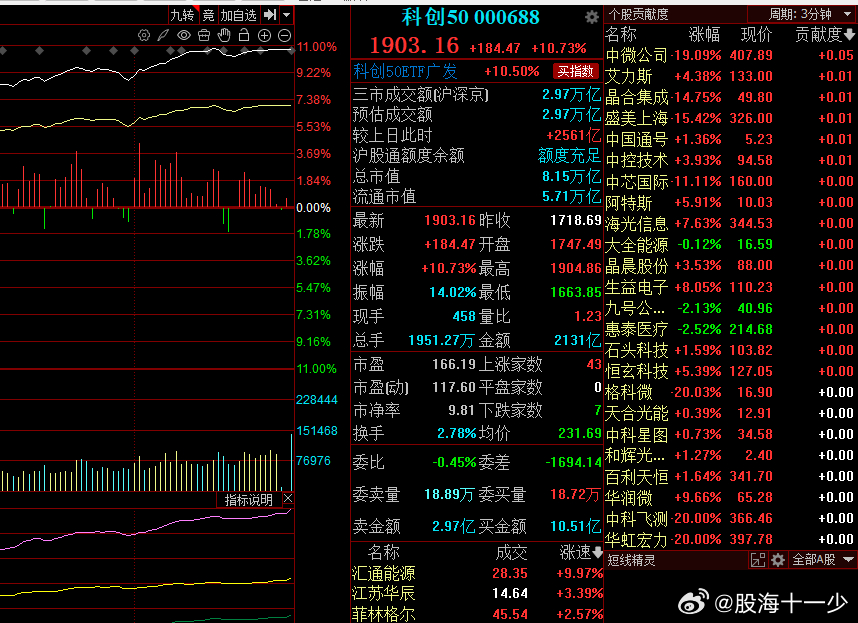This screenshot has width=858, height=623.
Task: Select 中国通号 stock row
Action: [x=730, y=139]
